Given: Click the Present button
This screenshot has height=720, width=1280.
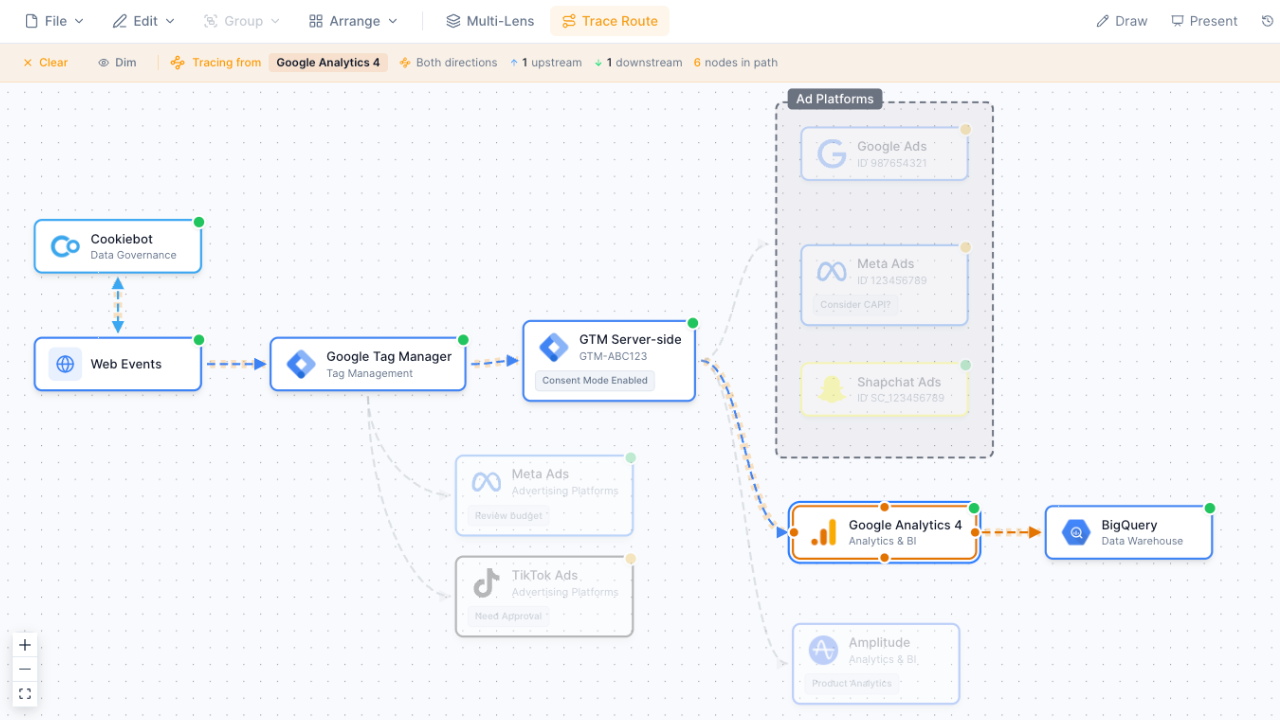Looking at the screenshot, I should coord(1204,20).
